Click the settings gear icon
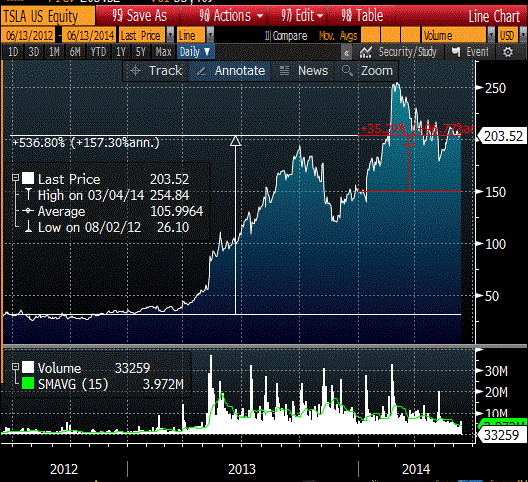Screen dimensions: 528x482 [x=508, y=52]
